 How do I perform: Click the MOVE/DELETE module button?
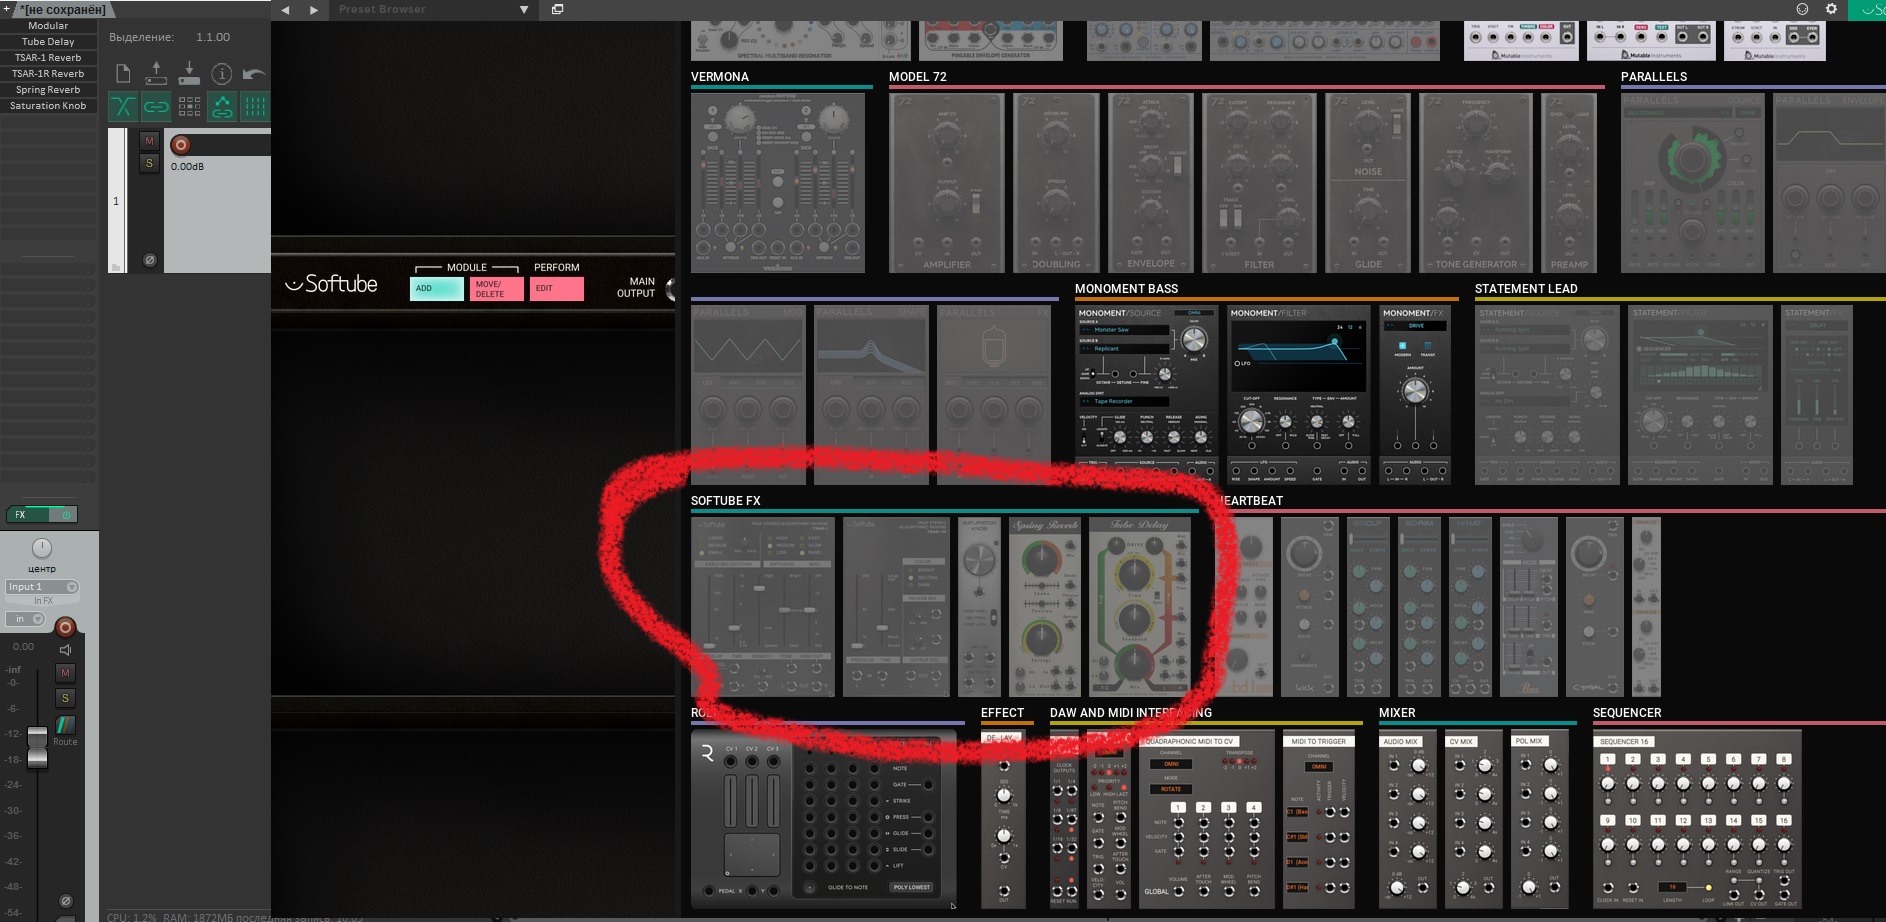coord(497,288)
